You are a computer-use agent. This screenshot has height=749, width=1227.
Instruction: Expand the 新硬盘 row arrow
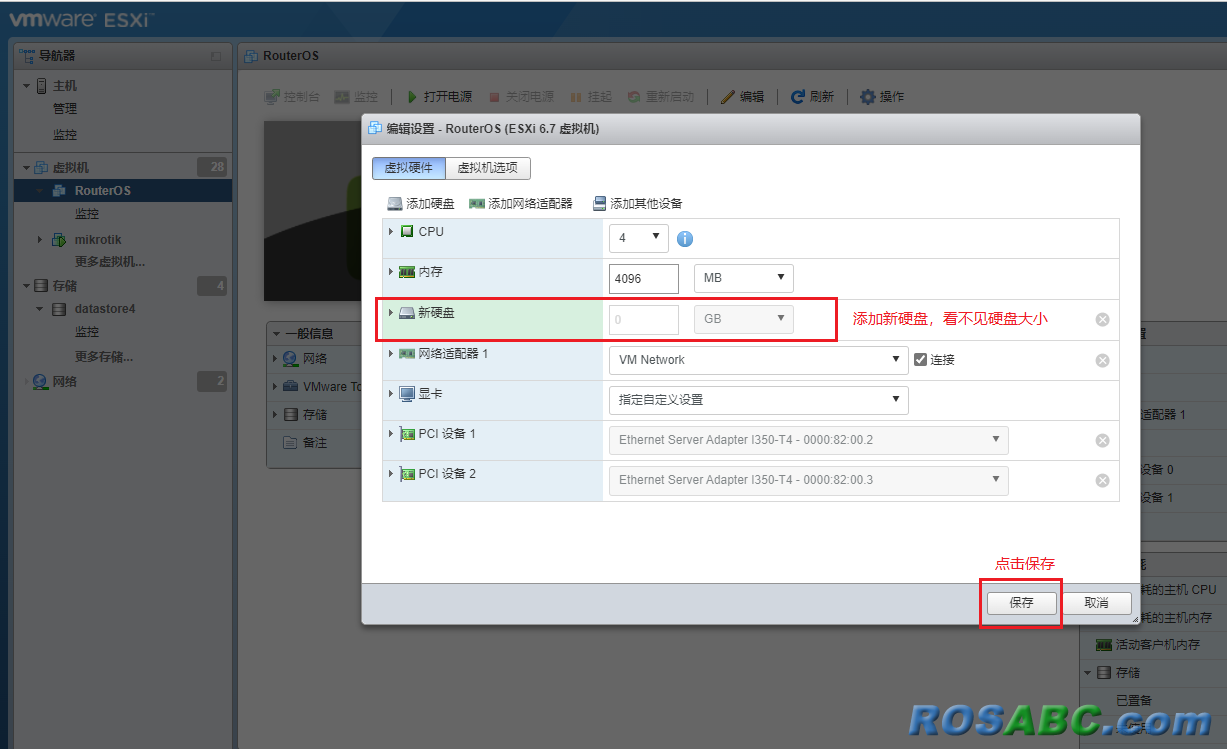[x=391, y=313]
